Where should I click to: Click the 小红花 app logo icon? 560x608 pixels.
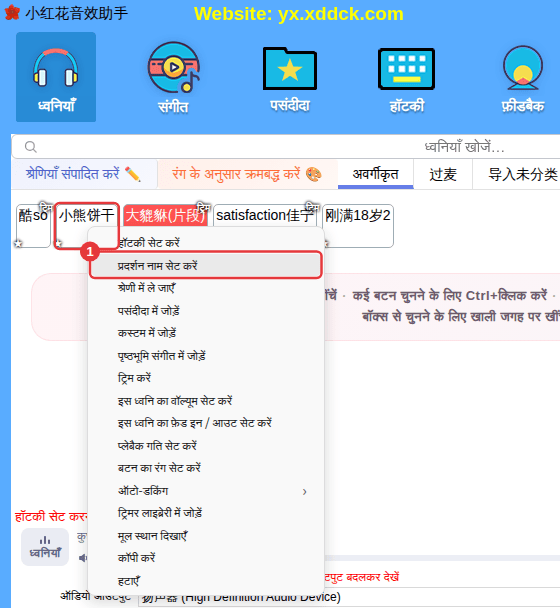(x=12, y=12)
